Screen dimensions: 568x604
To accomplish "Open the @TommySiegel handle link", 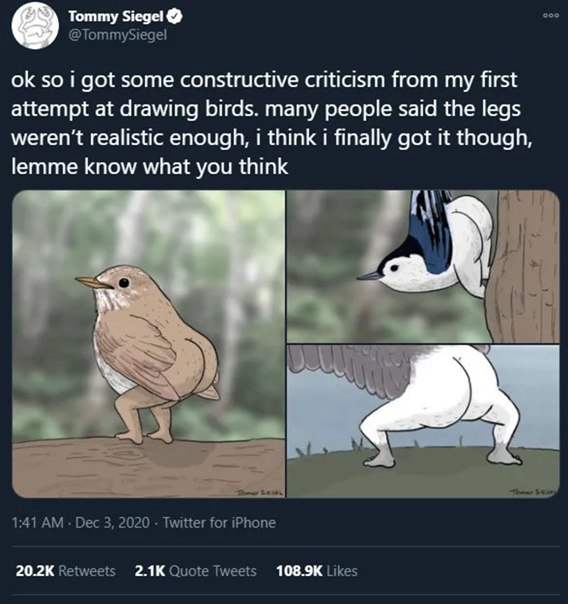I will (117, 35).
